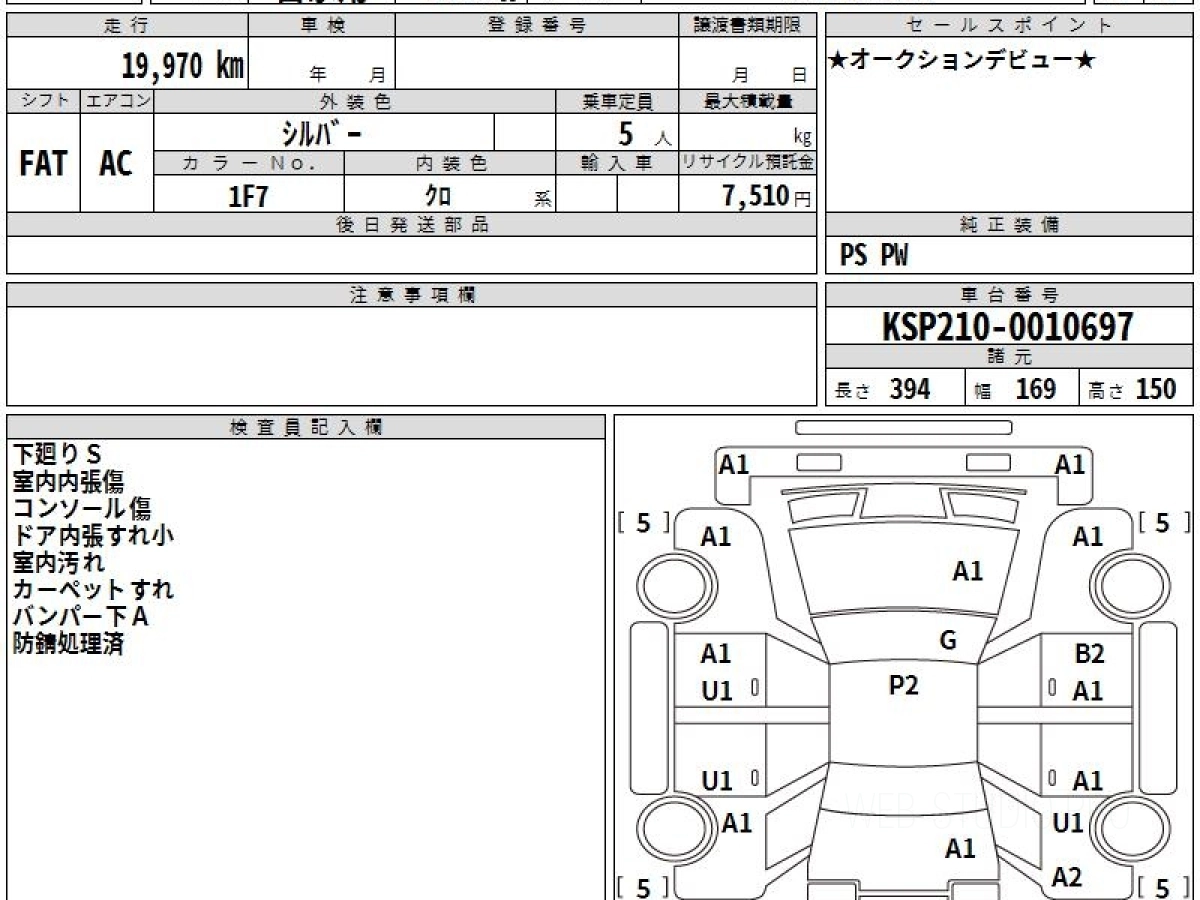Select inspector note 防錆処理済
Screen dimensions: 1200x900
tap(69, 644)
